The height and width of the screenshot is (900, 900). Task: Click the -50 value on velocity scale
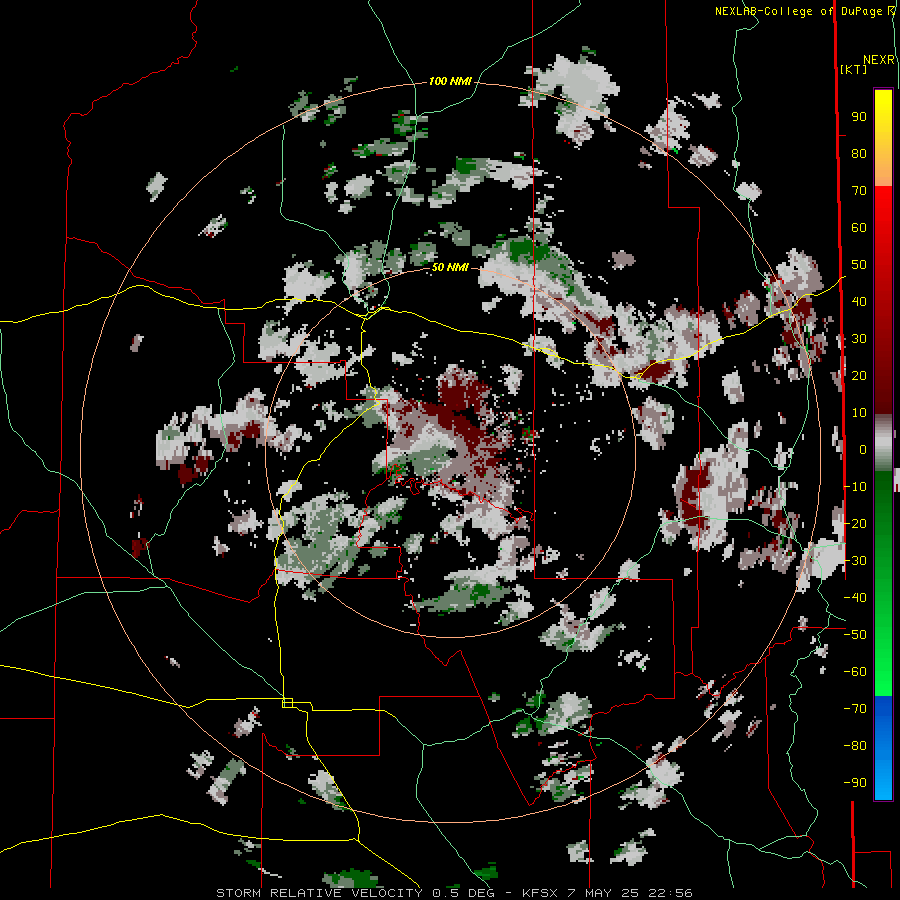click(855, 635)
